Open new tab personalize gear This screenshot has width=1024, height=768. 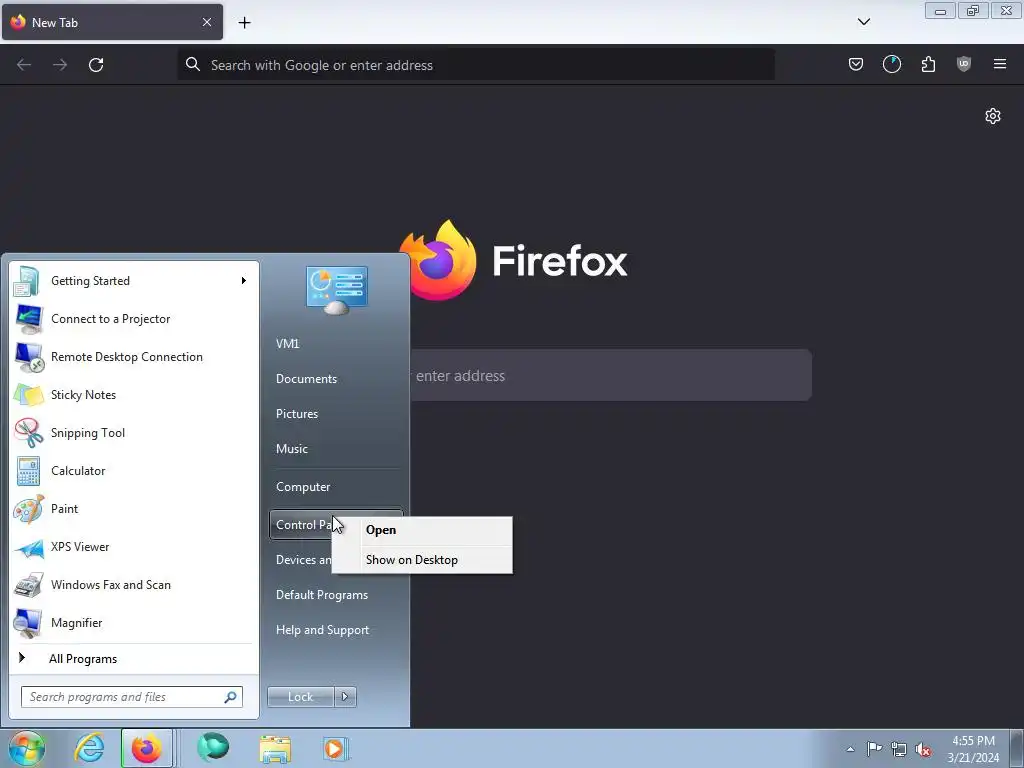pos(993,116)
